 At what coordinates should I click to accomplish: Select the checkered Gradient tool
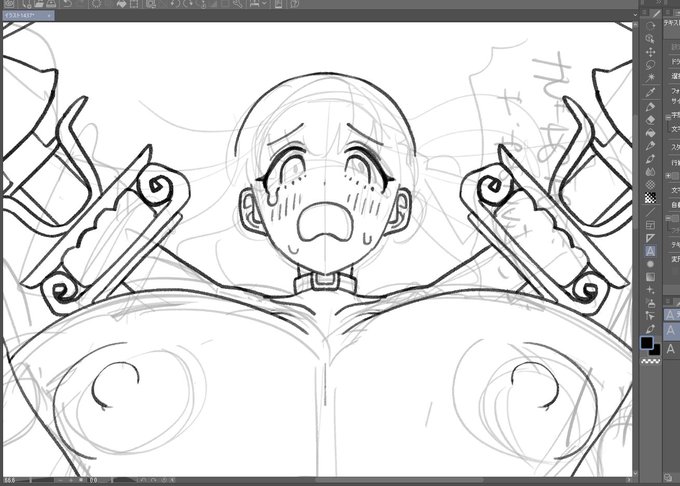coord(650,198)
